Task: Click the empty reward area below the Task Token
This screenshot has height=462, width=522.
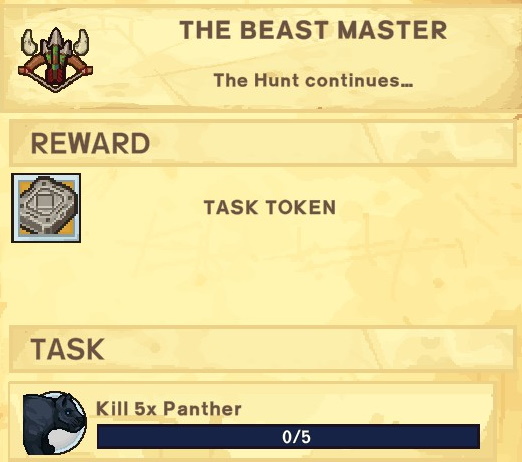Action: [261, 283]
